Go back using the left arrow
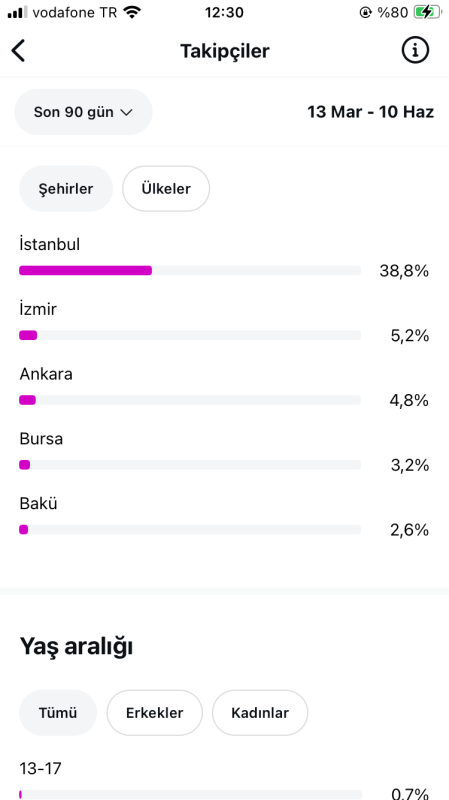The height and width of the screenshot is (800, 449). tap(18, 51)
